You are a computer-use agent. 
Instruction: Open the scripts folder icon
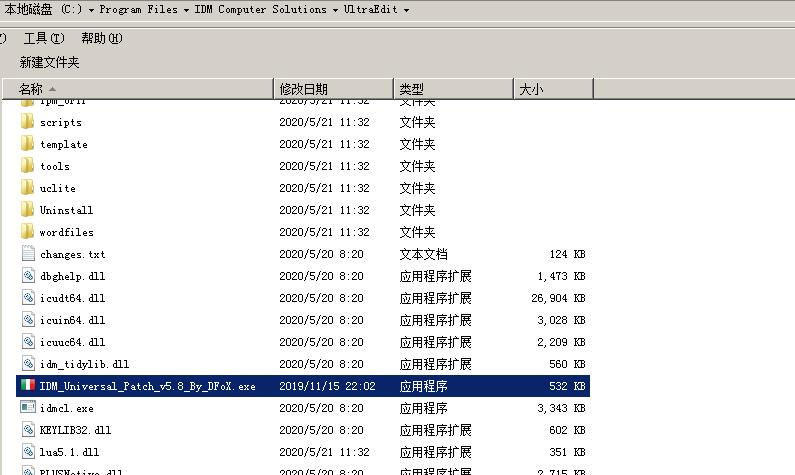27,122
